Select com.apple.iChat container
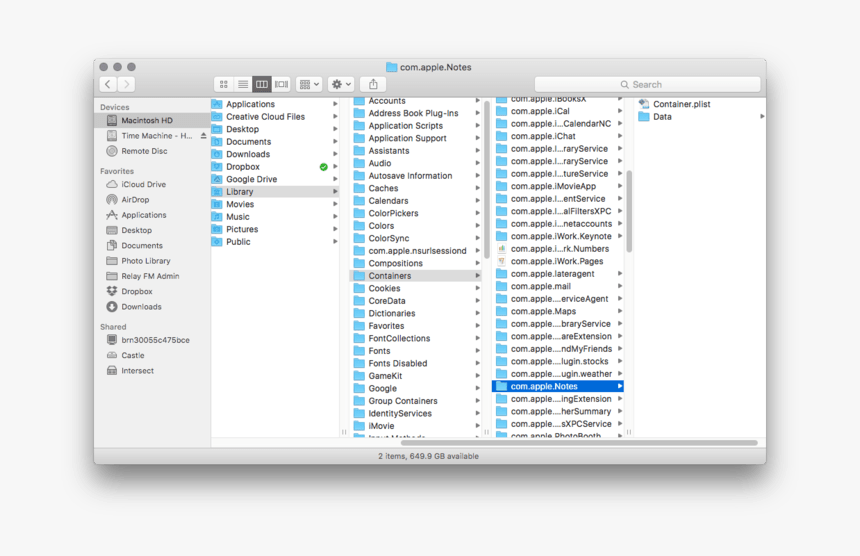 pyautogui.click(x=558, y=136)
